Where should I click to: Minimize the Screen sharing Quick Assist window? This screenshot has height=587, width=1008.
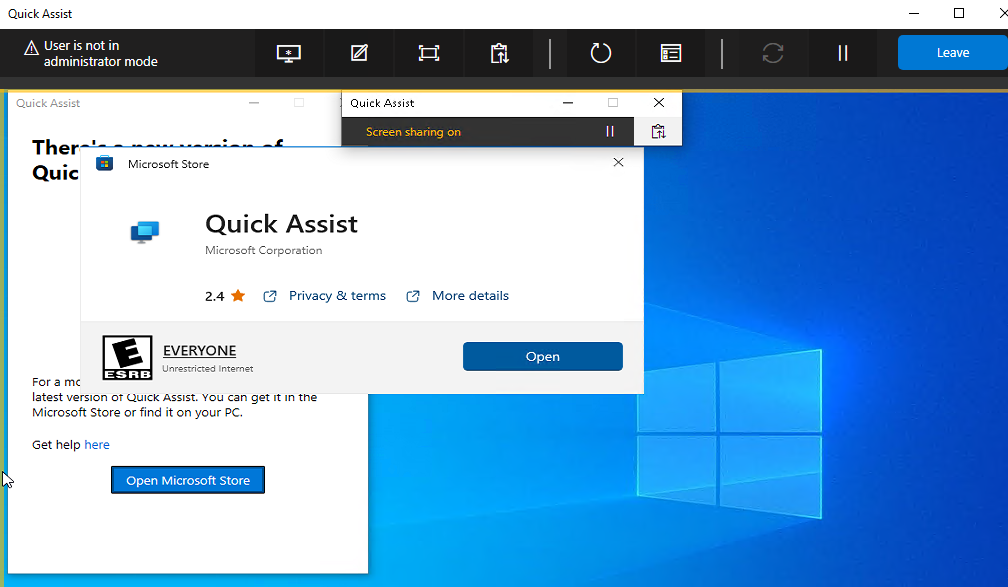[x=568, y=103]
